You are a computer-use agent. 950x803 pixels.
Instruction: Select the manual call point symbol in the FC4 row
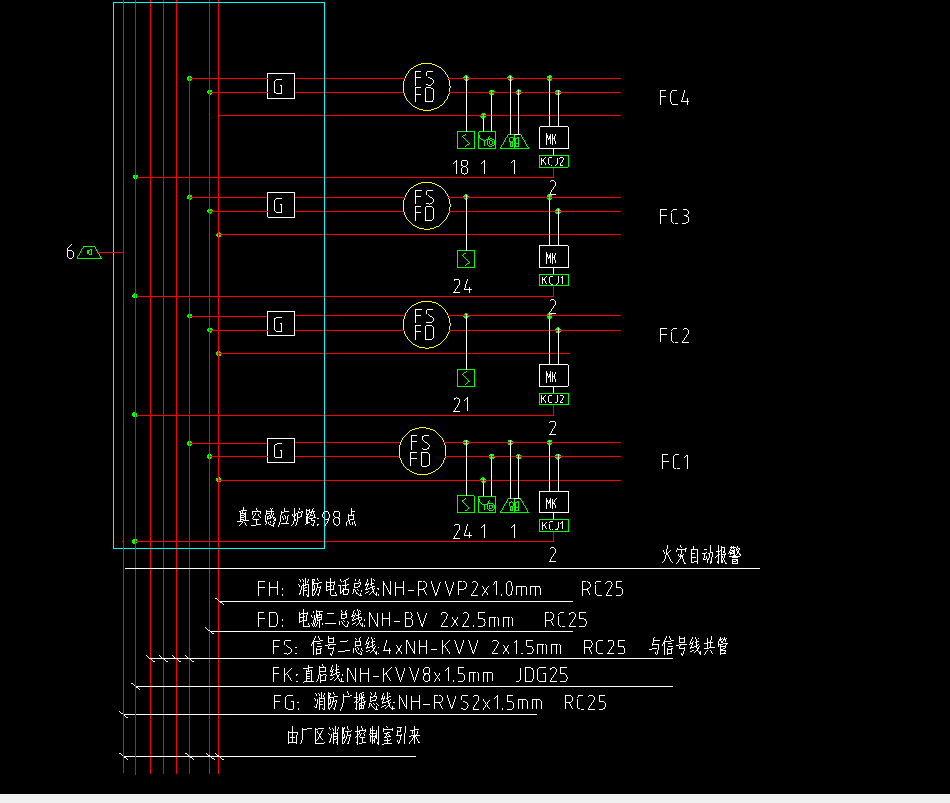tap(487, 140)
